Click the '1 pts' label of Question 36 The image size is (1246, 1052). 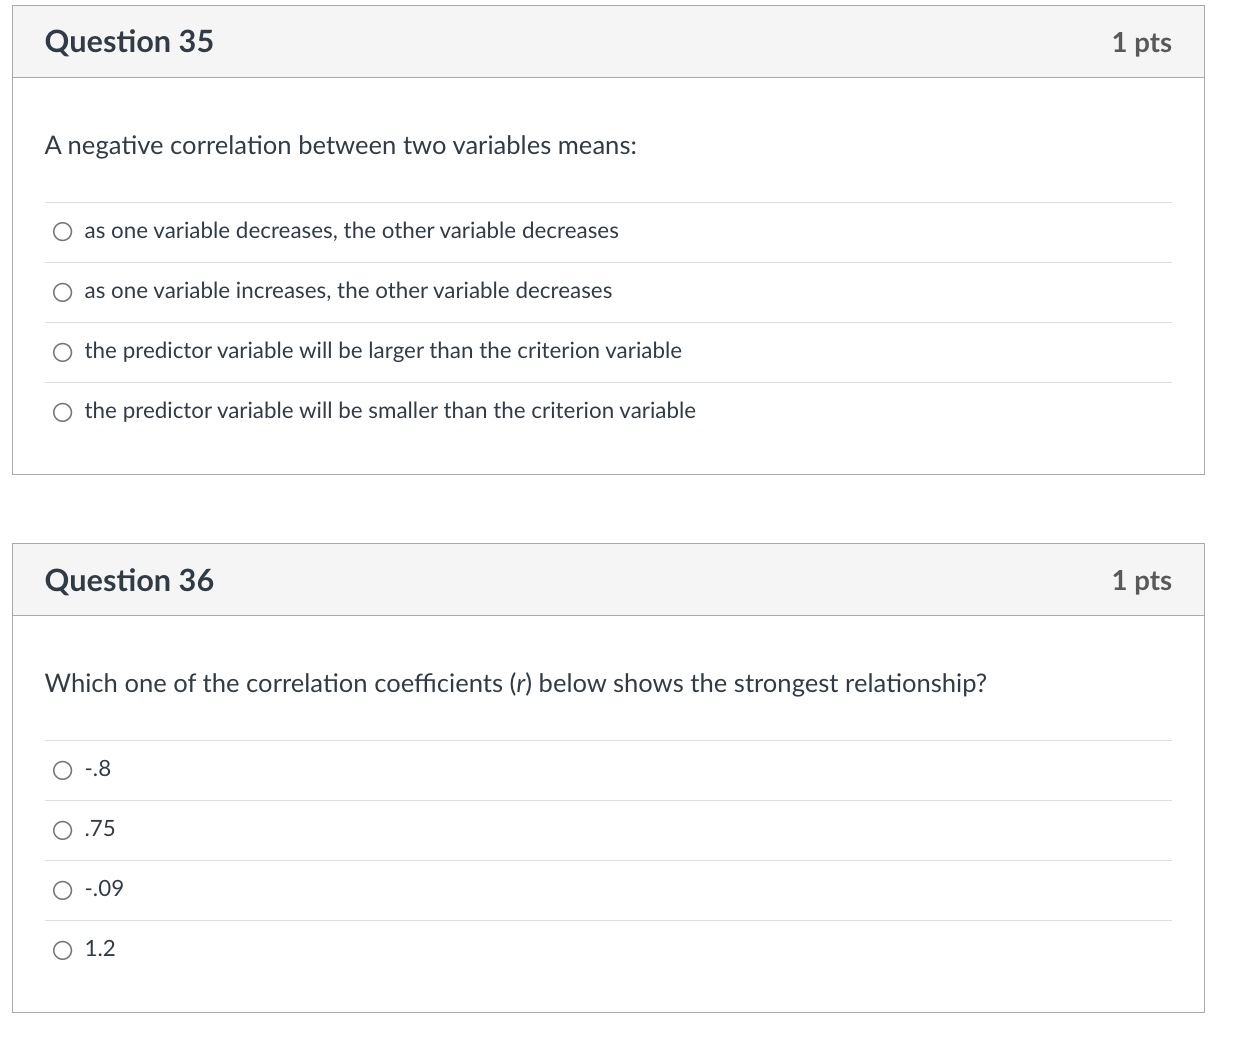[x=1141, y=580]
